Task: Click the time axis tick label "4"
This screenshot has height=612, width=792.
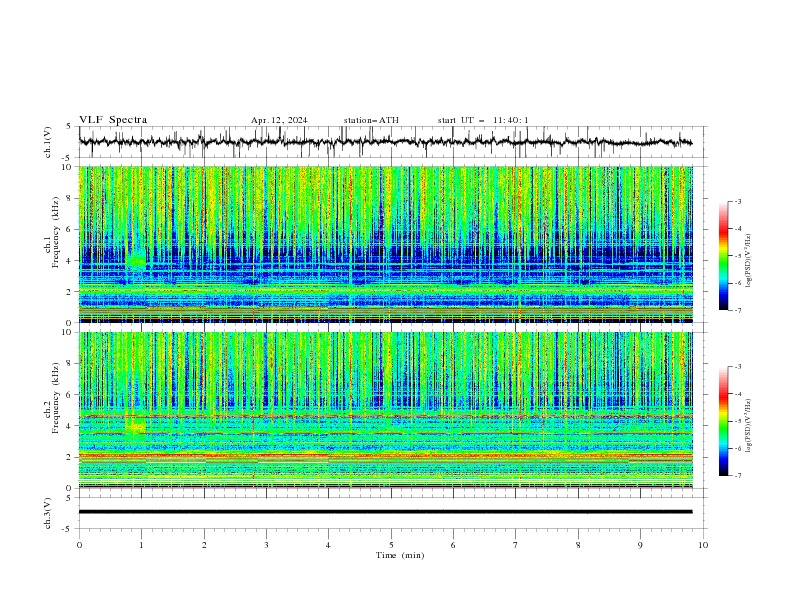Action: (x=328, y=545)
